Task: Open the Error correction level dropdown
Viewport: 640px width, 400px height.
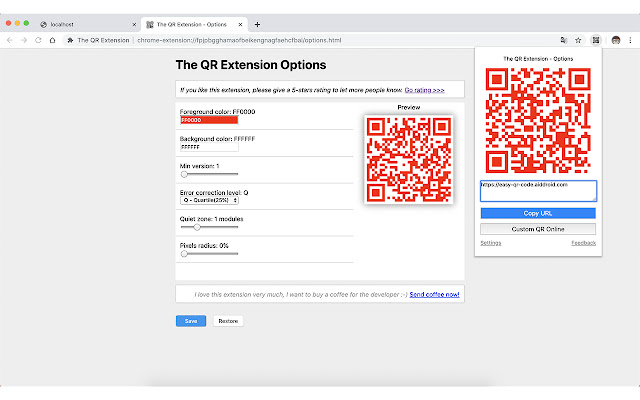Action: [x=209, y=200]
